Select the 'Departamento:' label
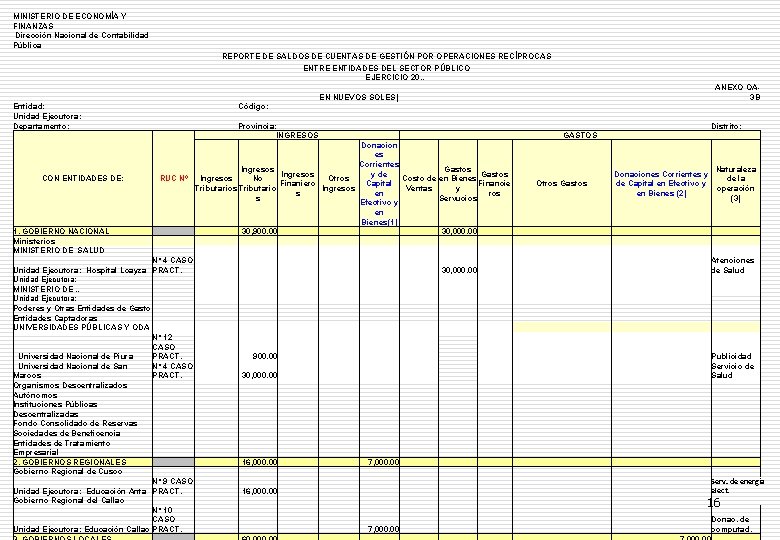780x540 pixels. (x=41, y=126)
